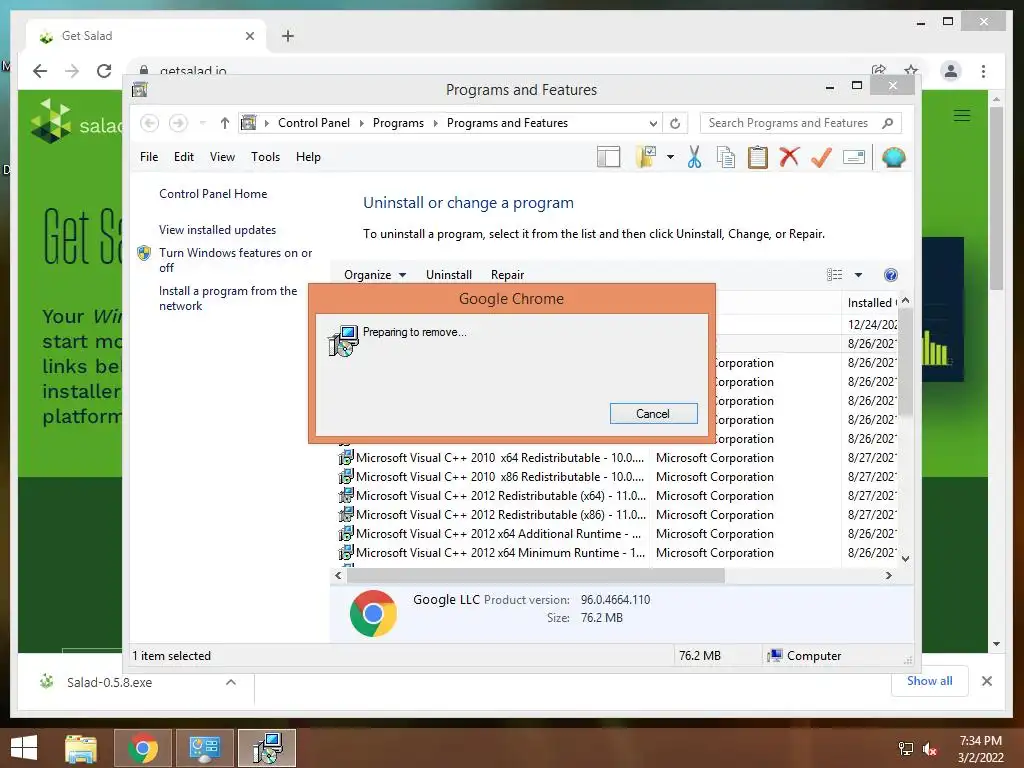Click the Back arrow in Programs and Features
The width and height of the screenshot is (1024, 768).
150,123
